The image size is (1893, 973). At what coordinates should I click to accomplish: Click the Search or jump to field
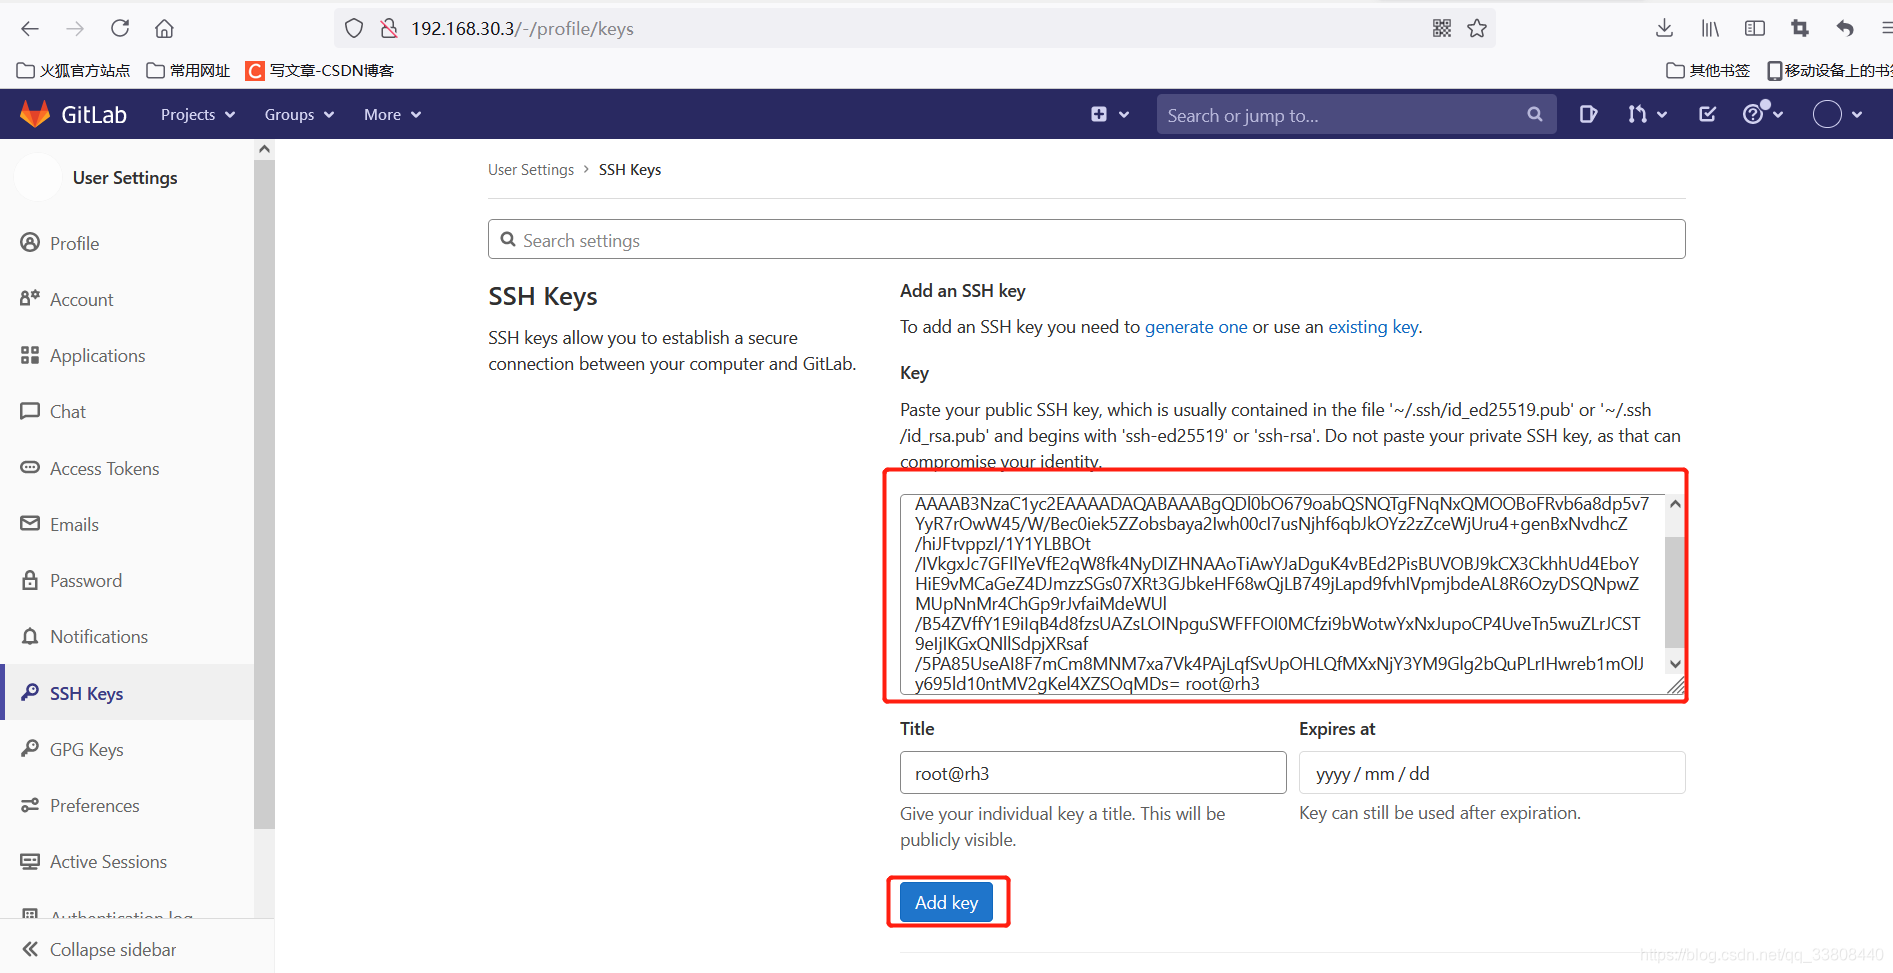click(1356, 115)
